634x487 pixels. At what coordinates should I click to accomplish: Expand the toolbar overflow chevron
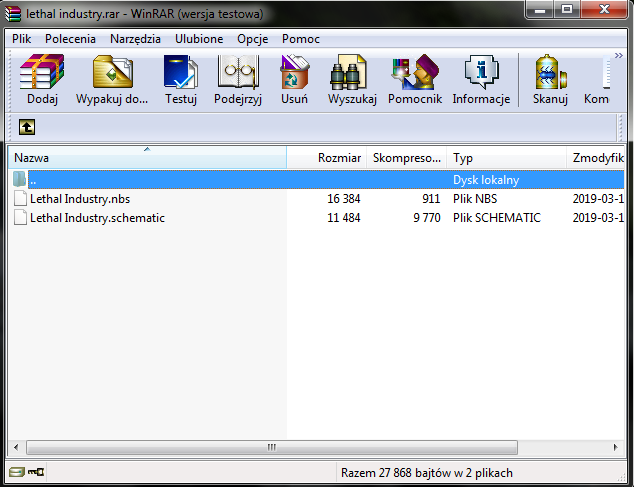pos(617,57)
